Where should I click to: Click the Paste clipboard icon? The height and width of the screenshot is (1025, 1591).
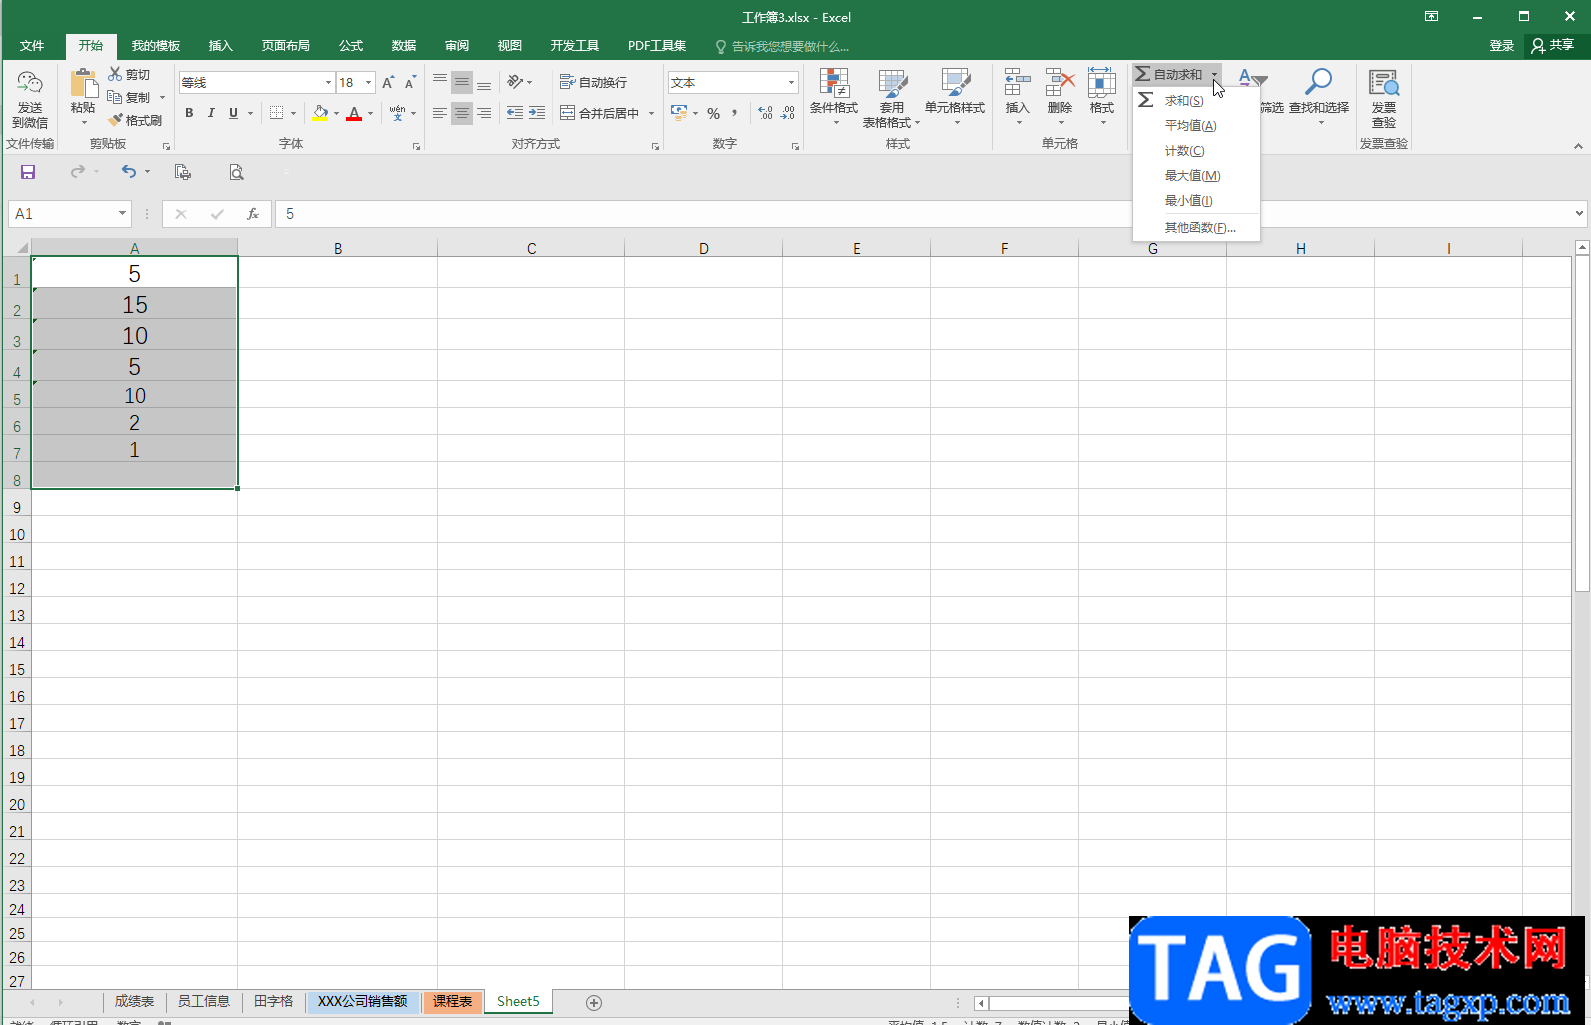tap(83, 82)
